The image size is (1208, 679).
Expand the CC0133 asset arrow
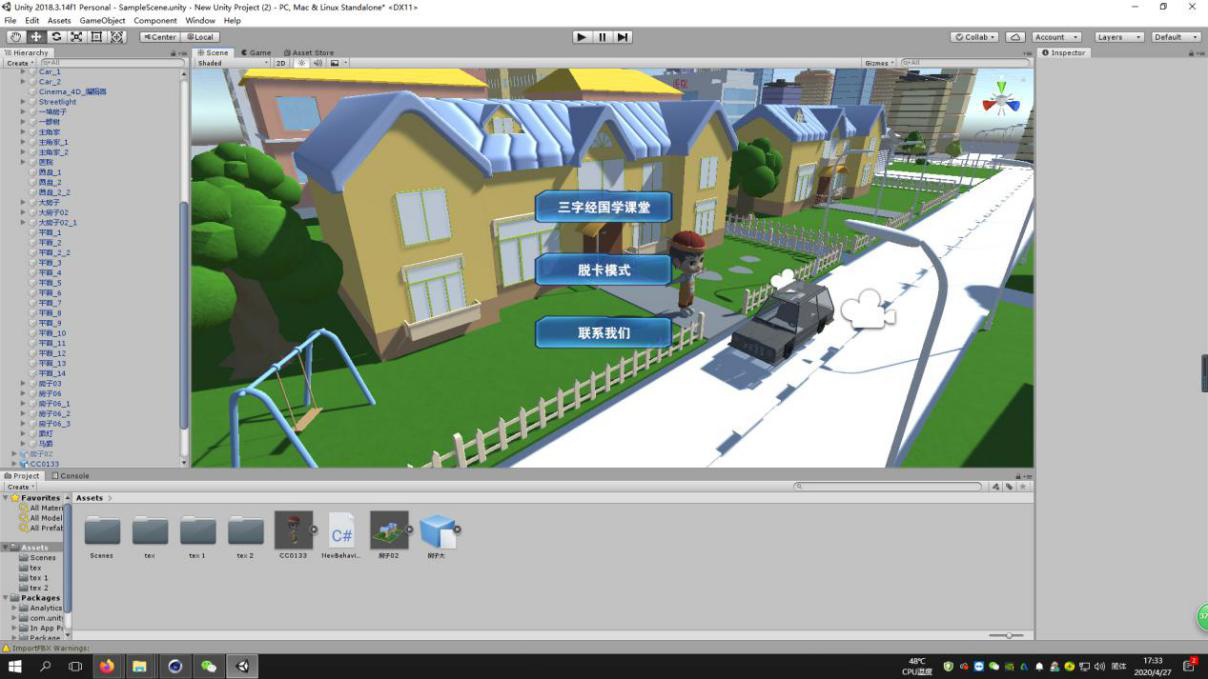coord(315,530)
